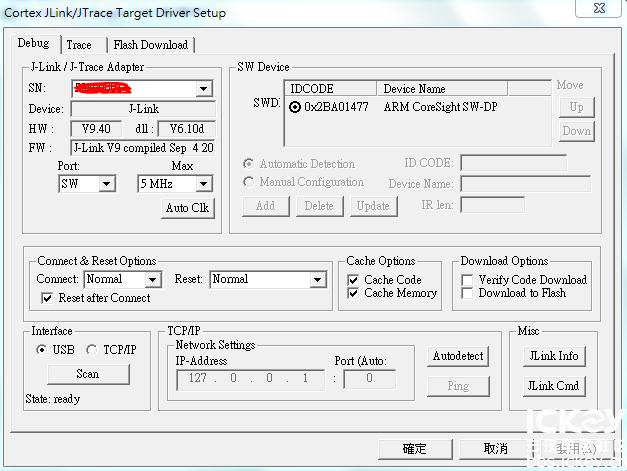Viewport: 627px width, 471px height.
Task: Expand the Connect Normal dropdown
Action: 152,280
